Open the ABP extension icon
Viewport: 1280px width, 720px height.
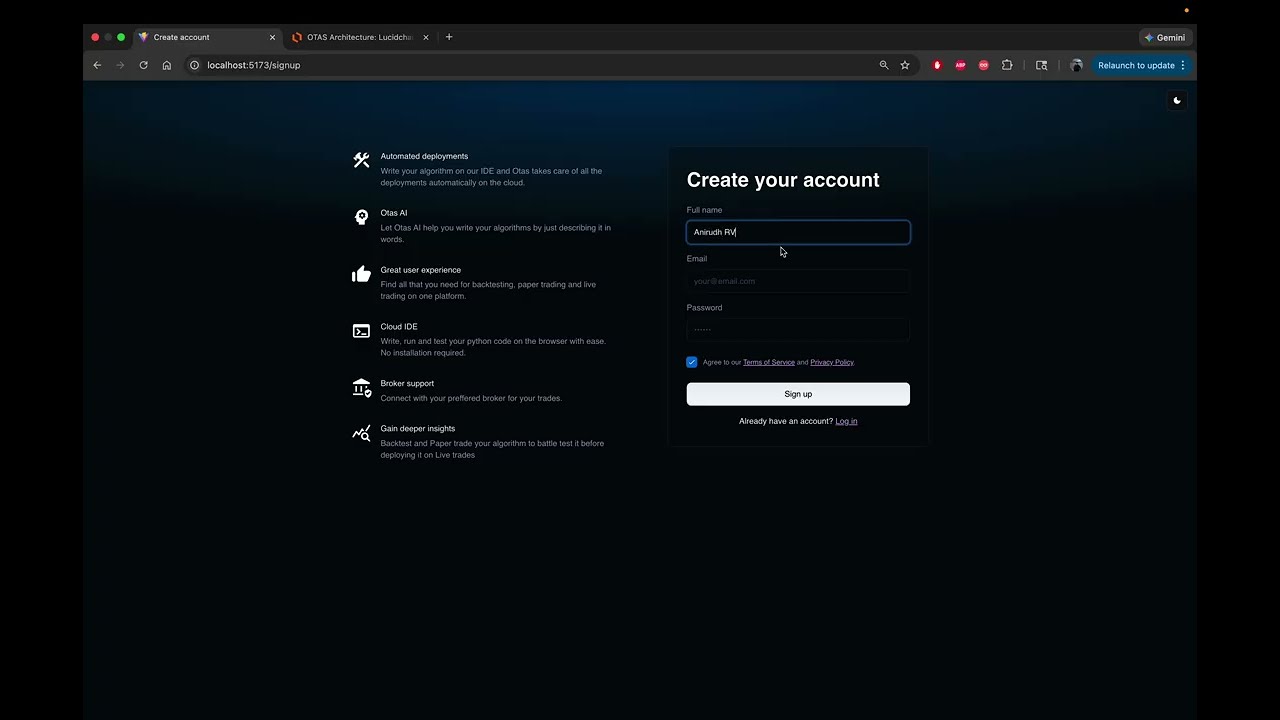pyautogui.click(x=960, y=65)
